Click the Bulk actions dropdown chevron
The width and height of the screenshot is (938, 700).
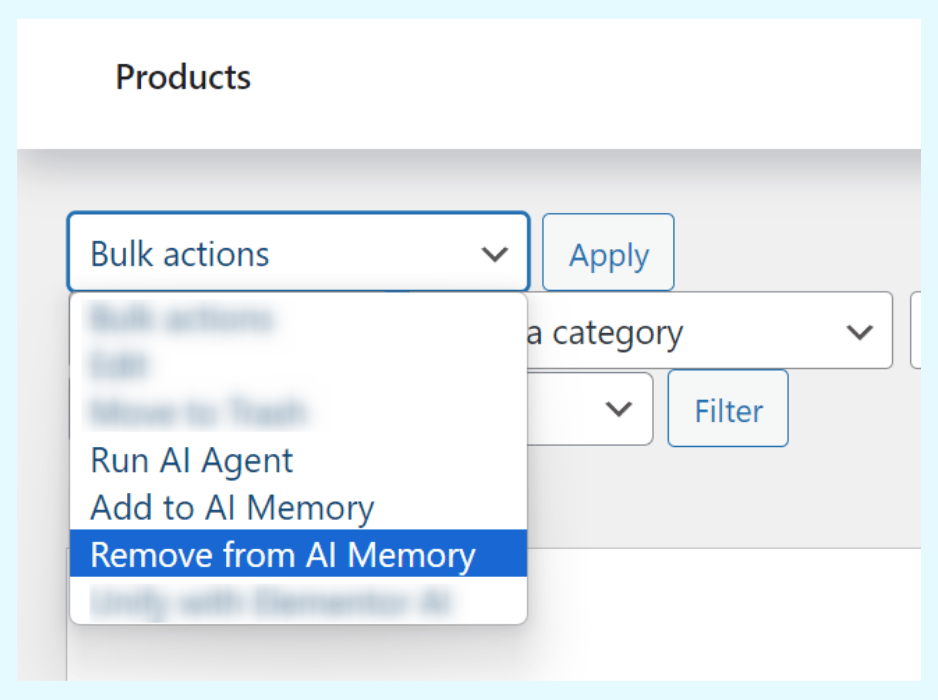(x=495, y=254)
